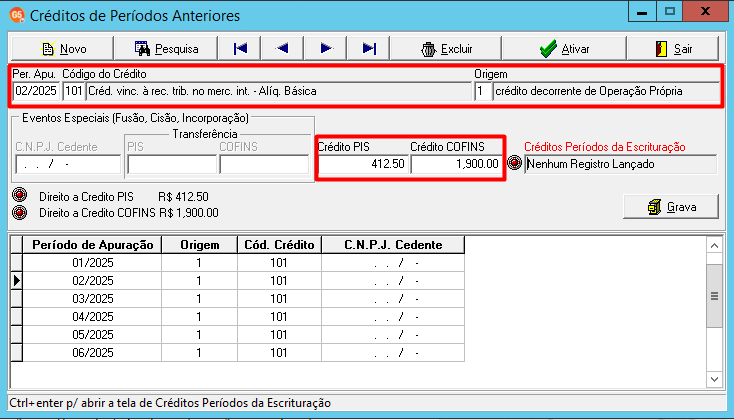Click scrollbar down arrow in grid
This screenshot has width=734, height=420.
click(x=714, y=379)
